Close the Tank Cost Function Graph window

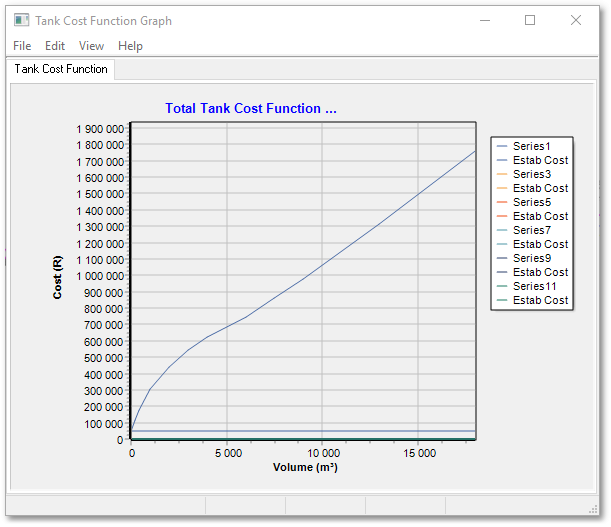click(576, 20)
